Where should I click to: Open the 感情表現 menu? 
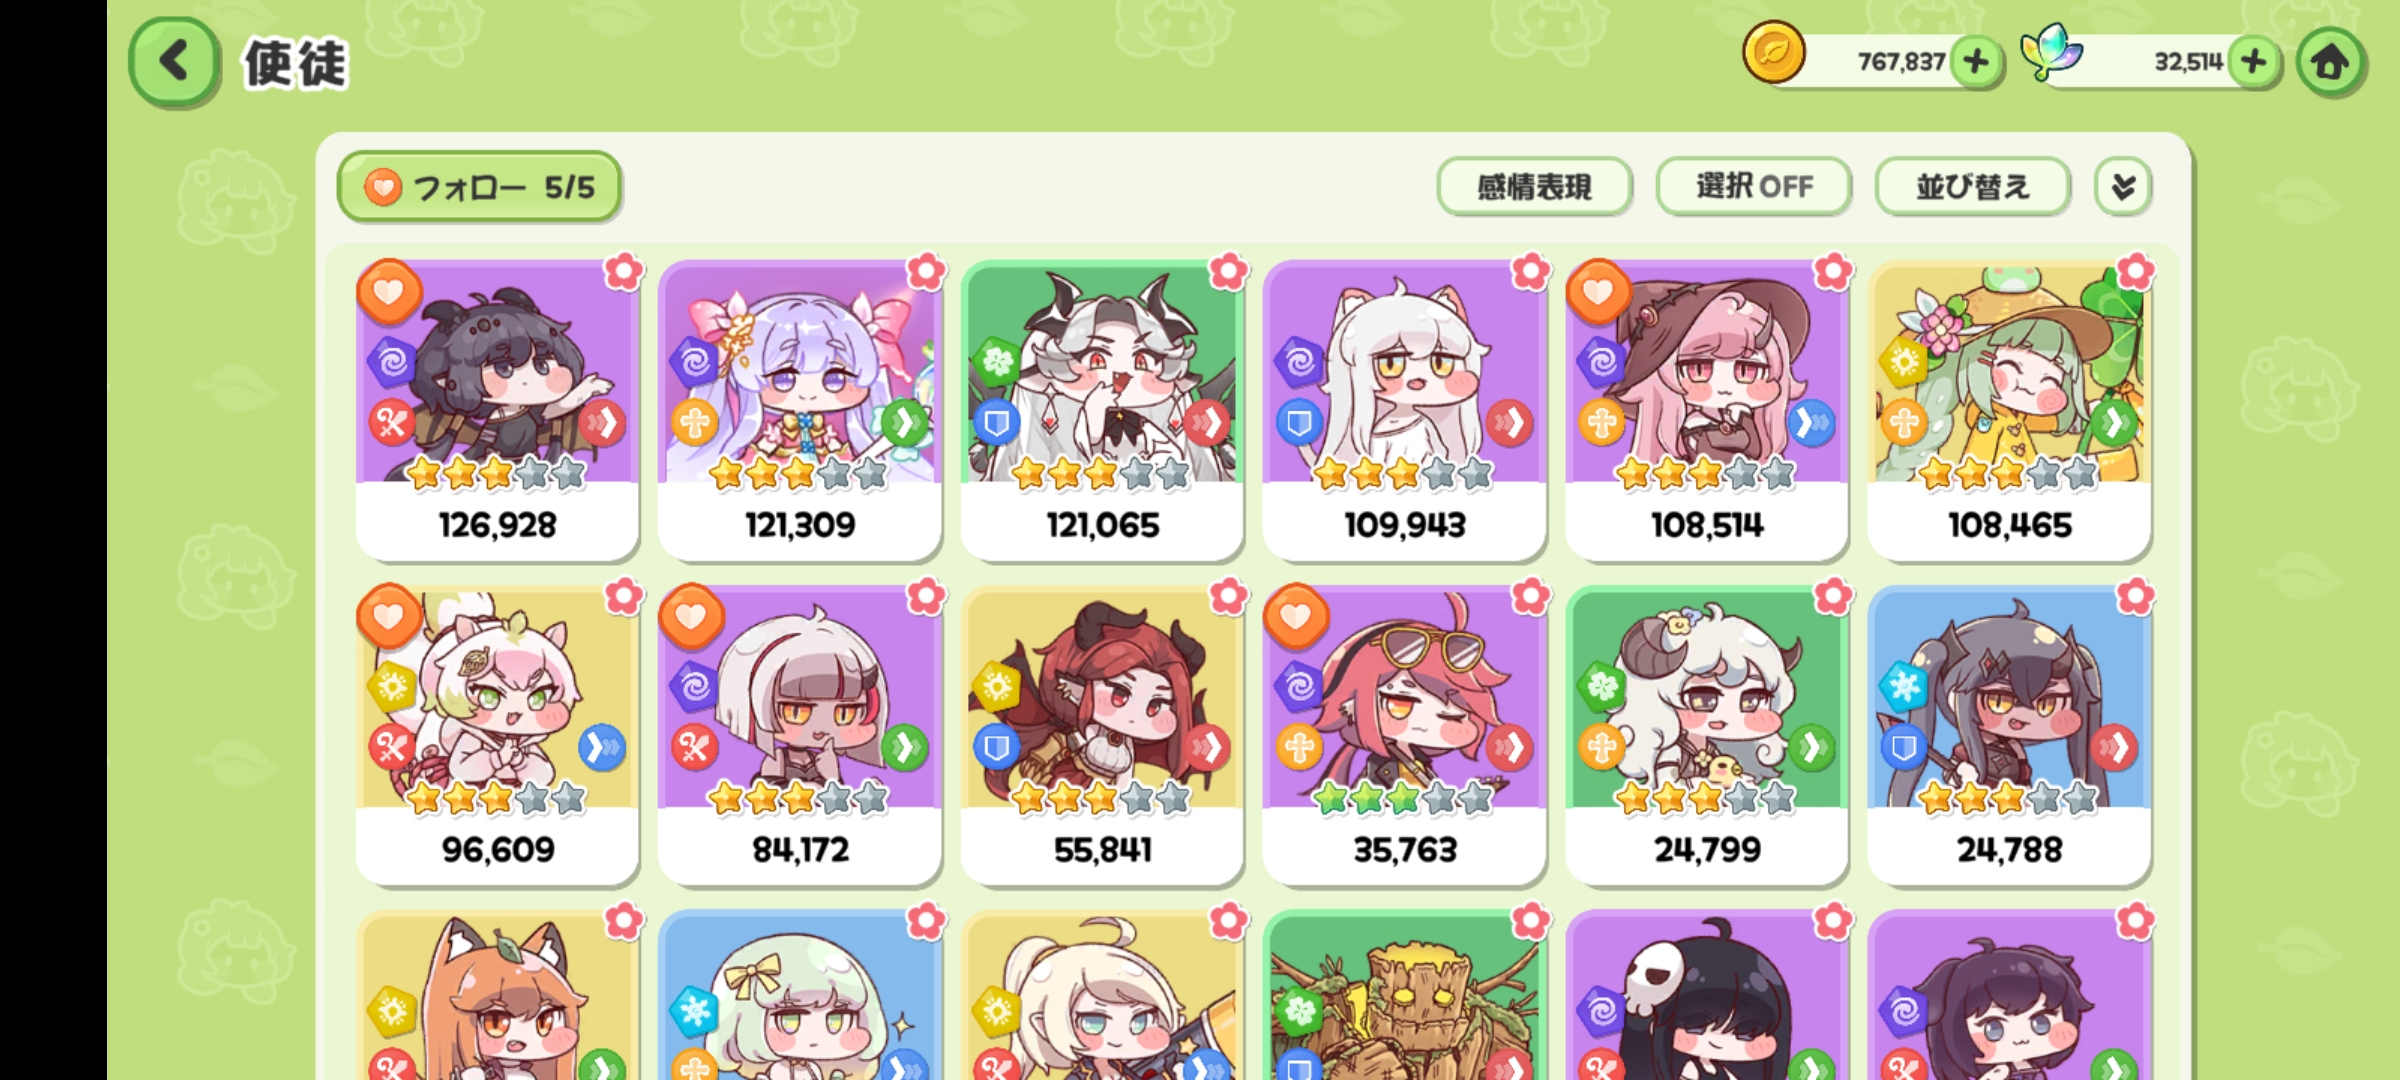(x=1535, y=186)
